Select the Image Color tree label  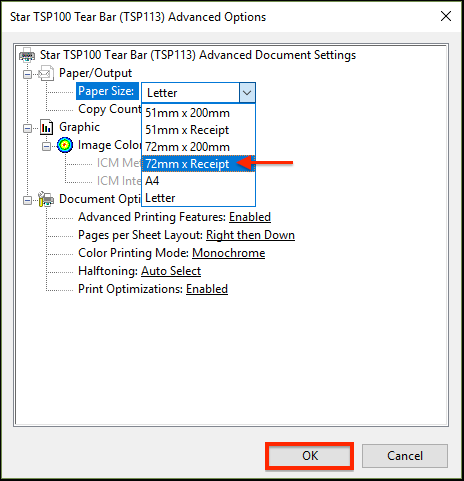pos(110,145)
